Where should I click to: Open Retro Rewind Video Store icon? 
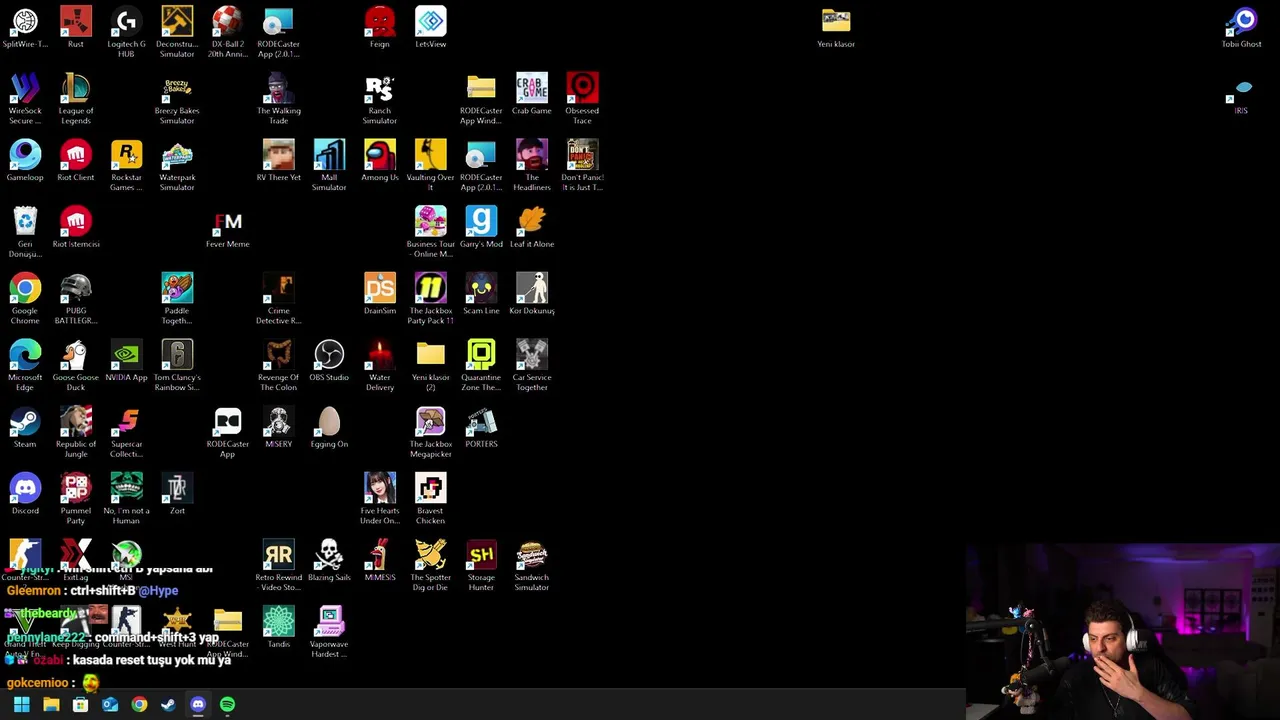pos(279,565)
